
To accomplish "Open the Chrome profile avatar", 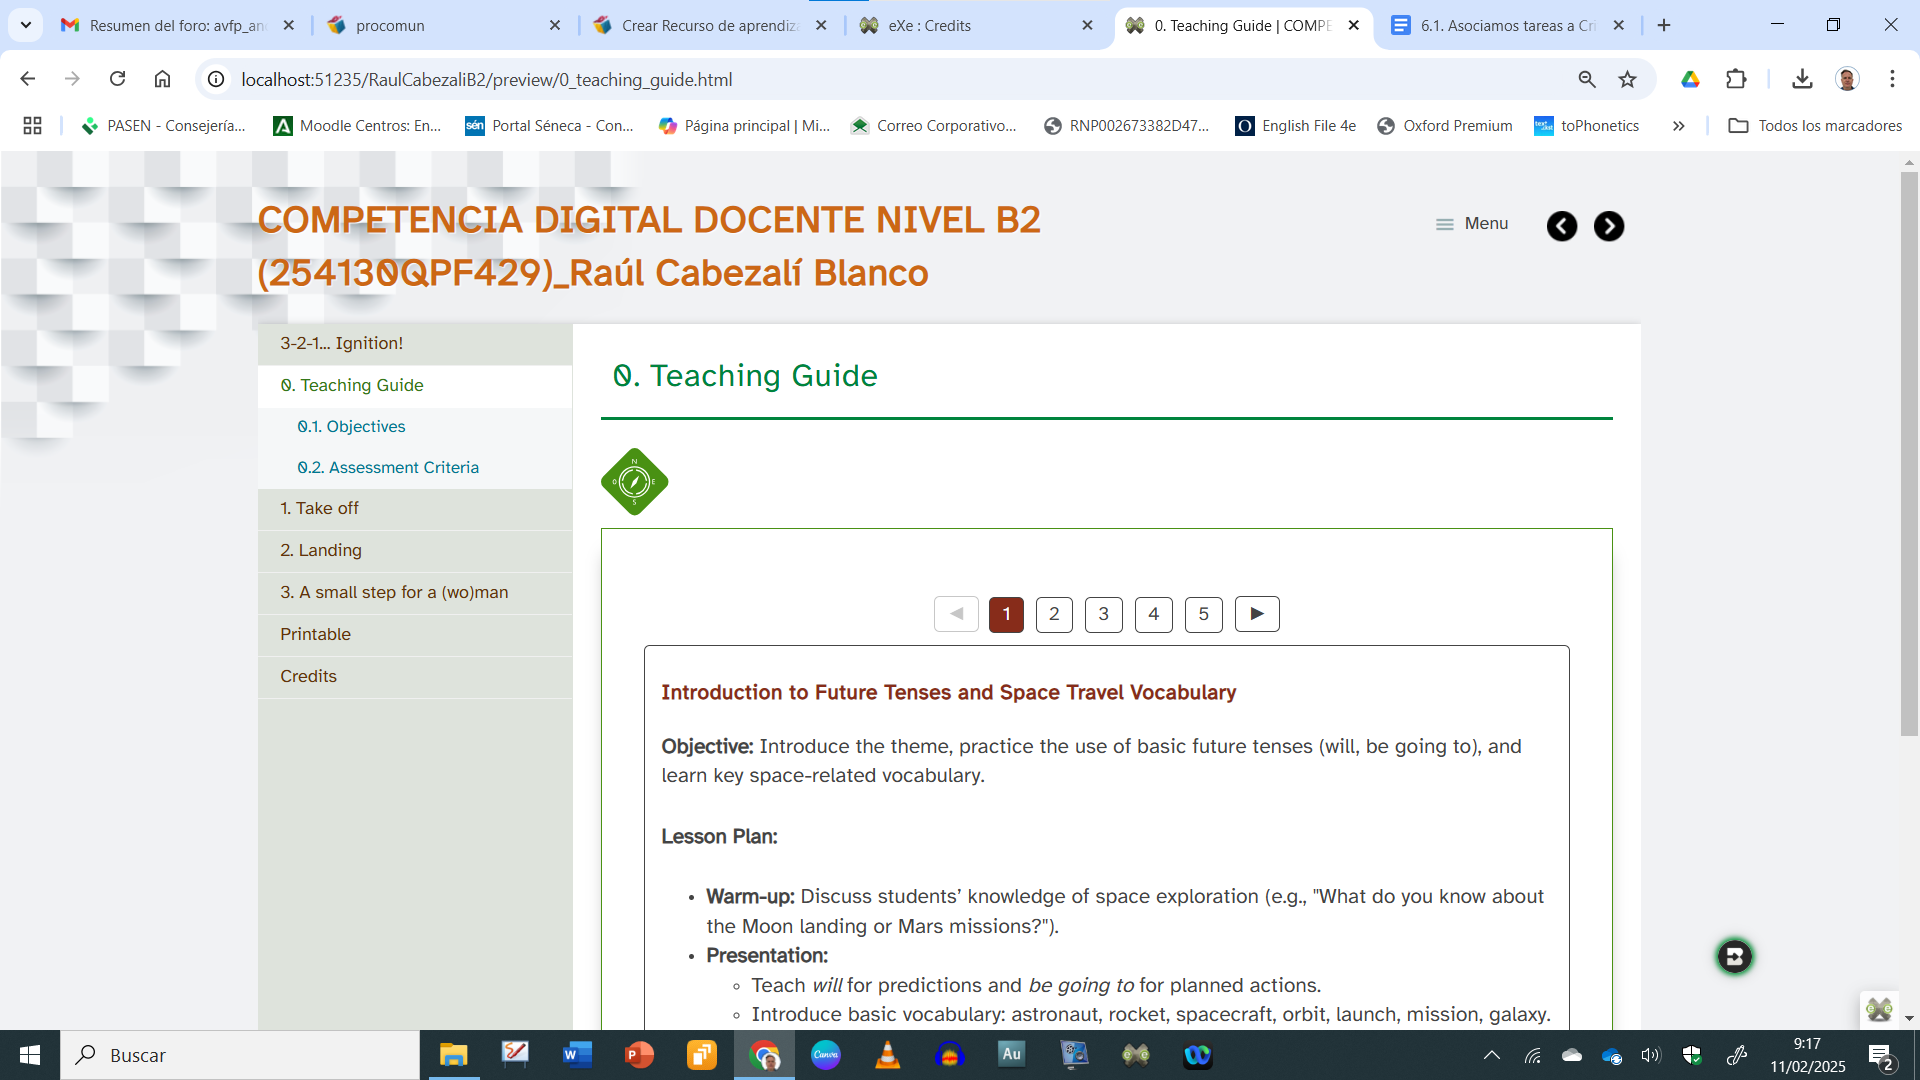I will click(x=1847, y=79).
